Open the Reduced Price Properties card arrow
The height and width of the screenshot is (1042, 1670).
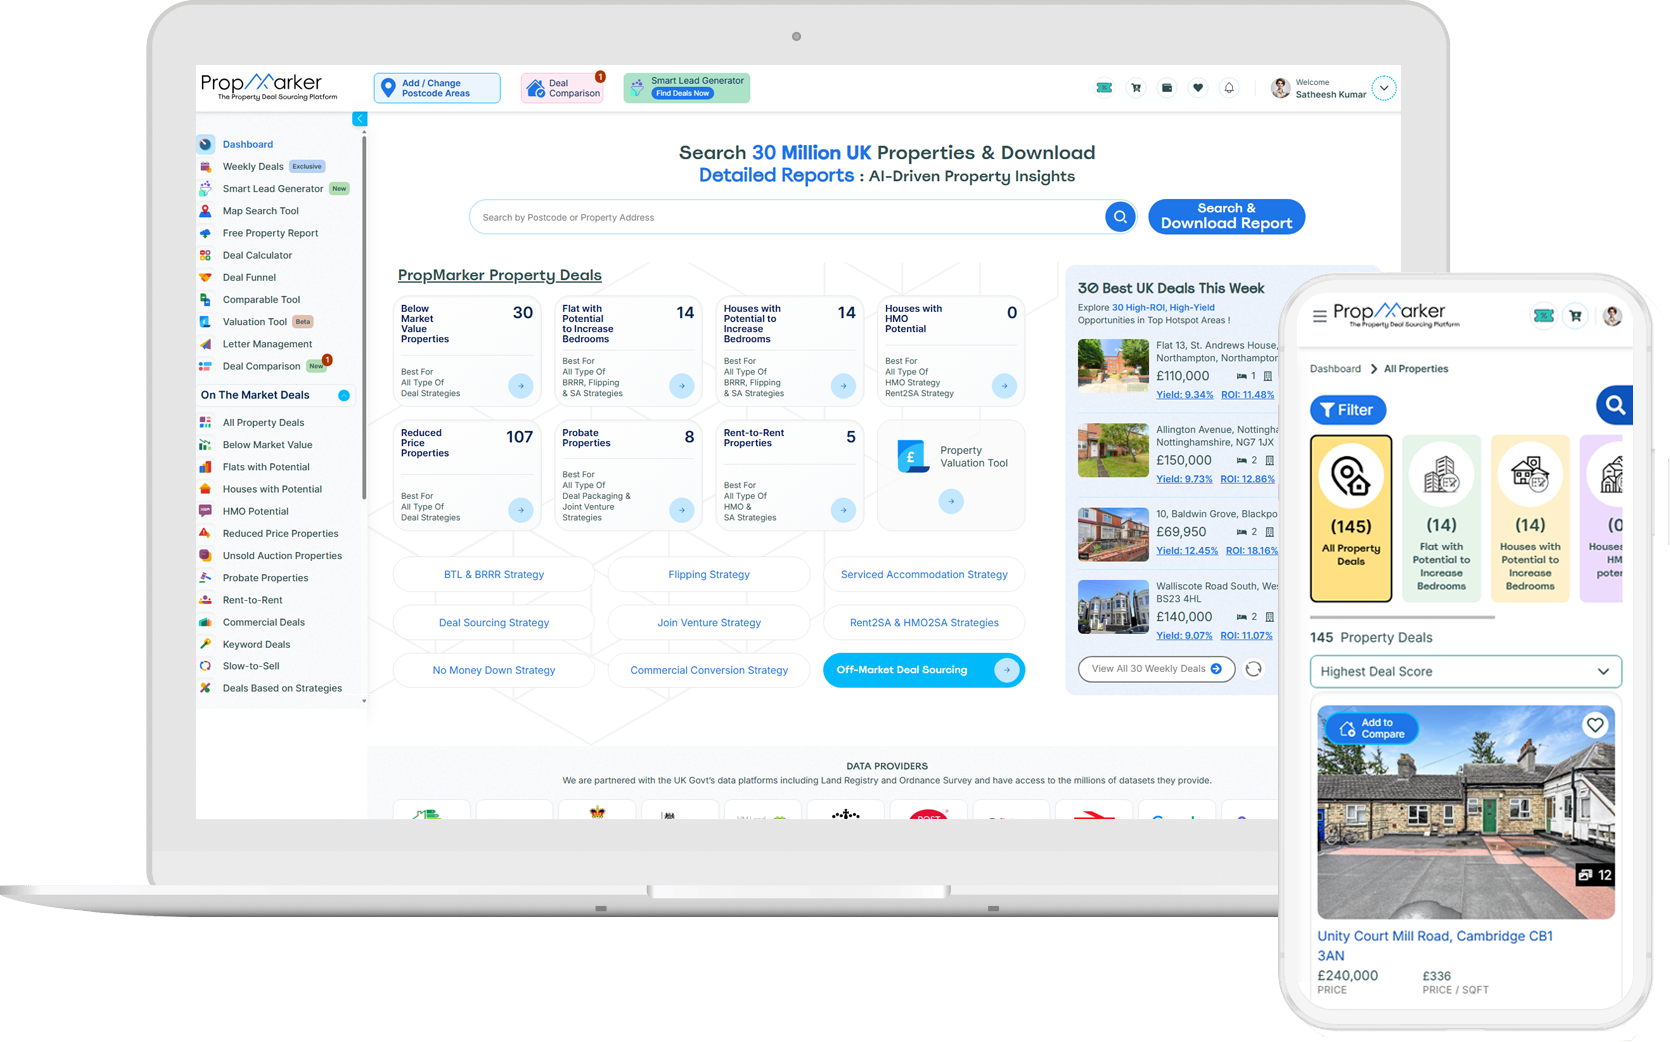pyautogui.click(x=520, y=510)
